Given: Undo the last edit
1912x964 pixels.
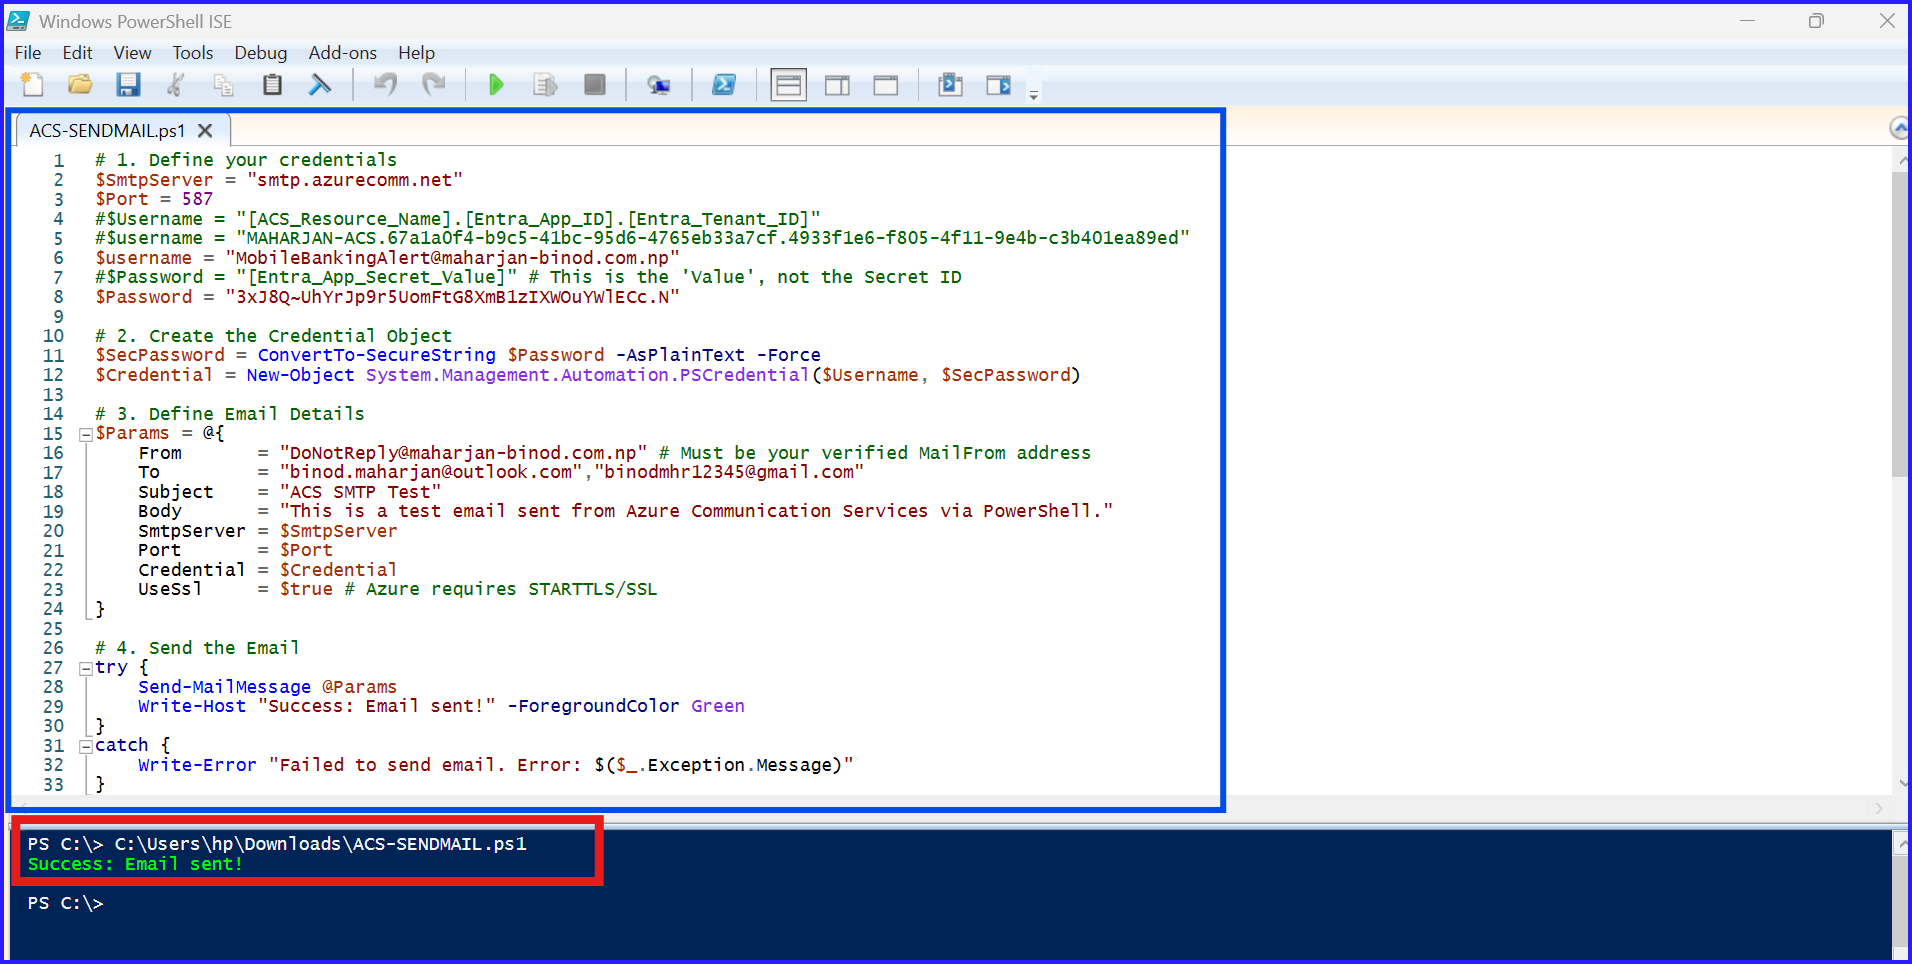Looking at the screenshot, I should tap(385, 85).
